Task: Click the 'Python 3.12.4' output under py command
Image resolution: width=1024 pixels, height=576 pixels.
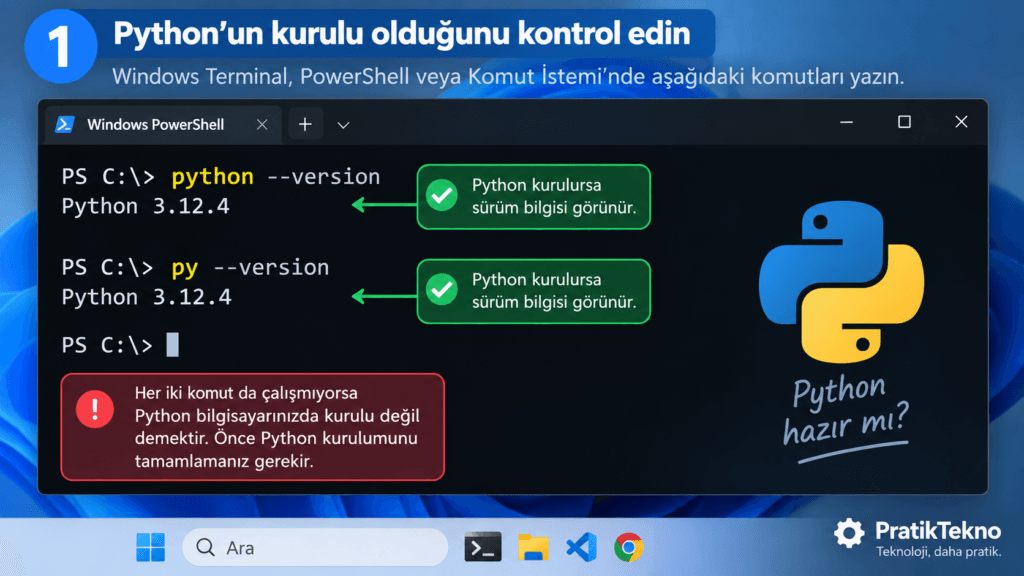Action: click(x=146, y=297)
